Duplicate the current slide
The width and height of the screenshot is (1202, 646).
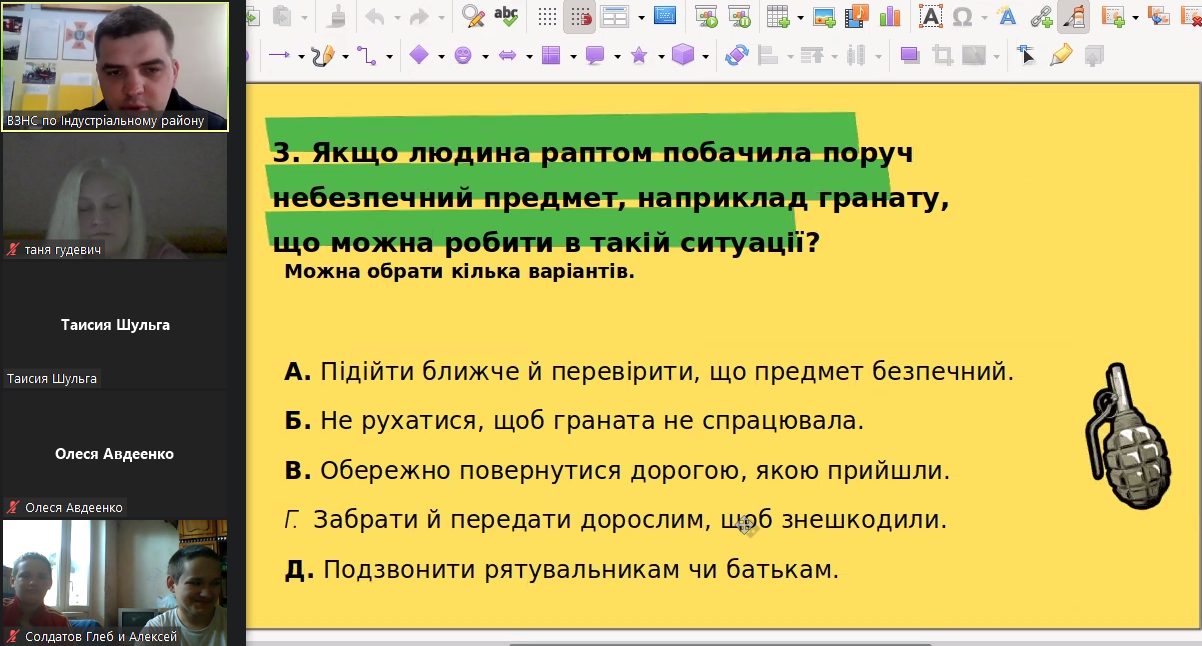(x=1157, y=17)
